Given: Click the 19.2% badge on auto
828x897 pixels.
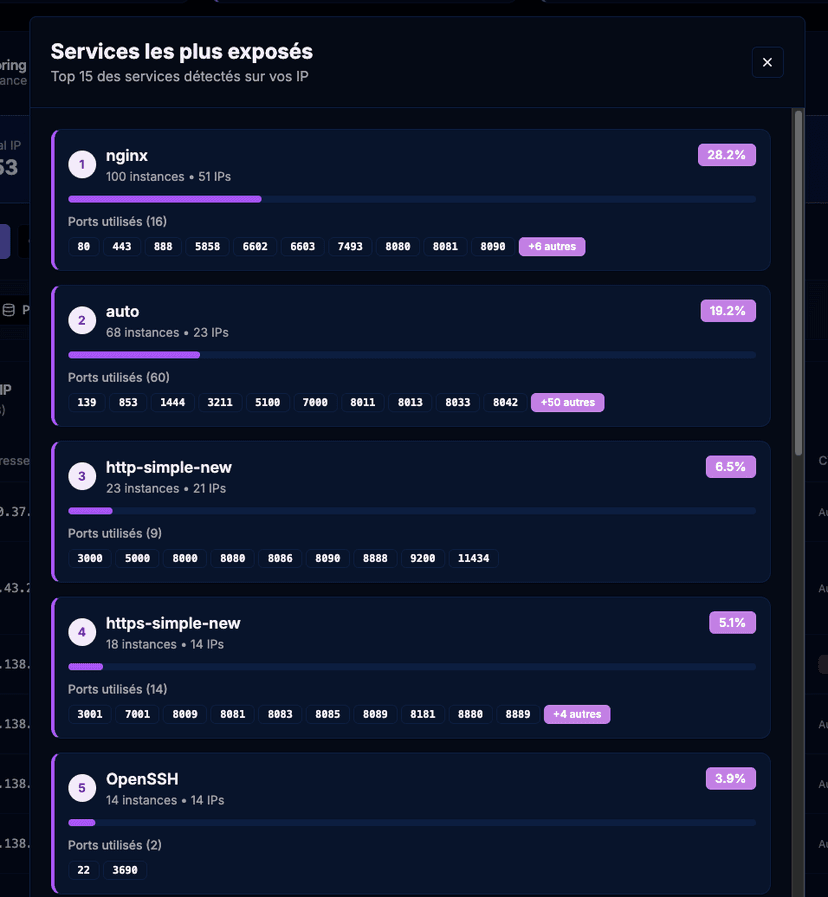Looking at the screenshot, I should point(728,311).
